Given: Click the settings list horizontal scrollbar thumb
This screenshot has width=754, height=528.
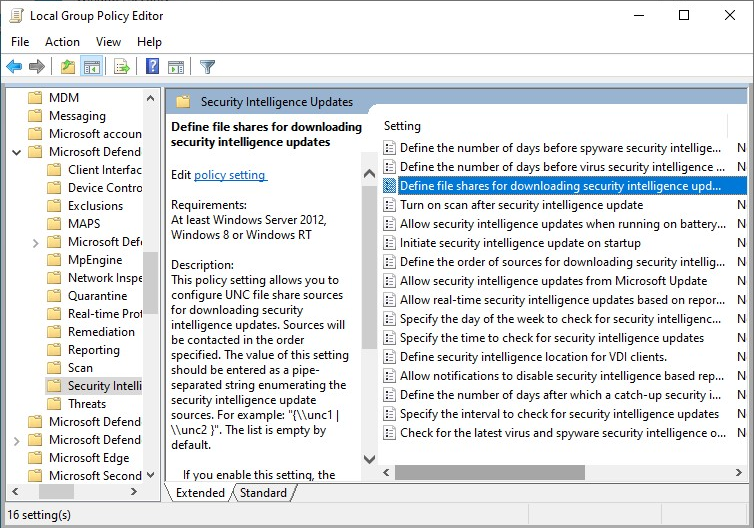Looking at the screenshot, I should pyautogui.click(x=490, y=472).
